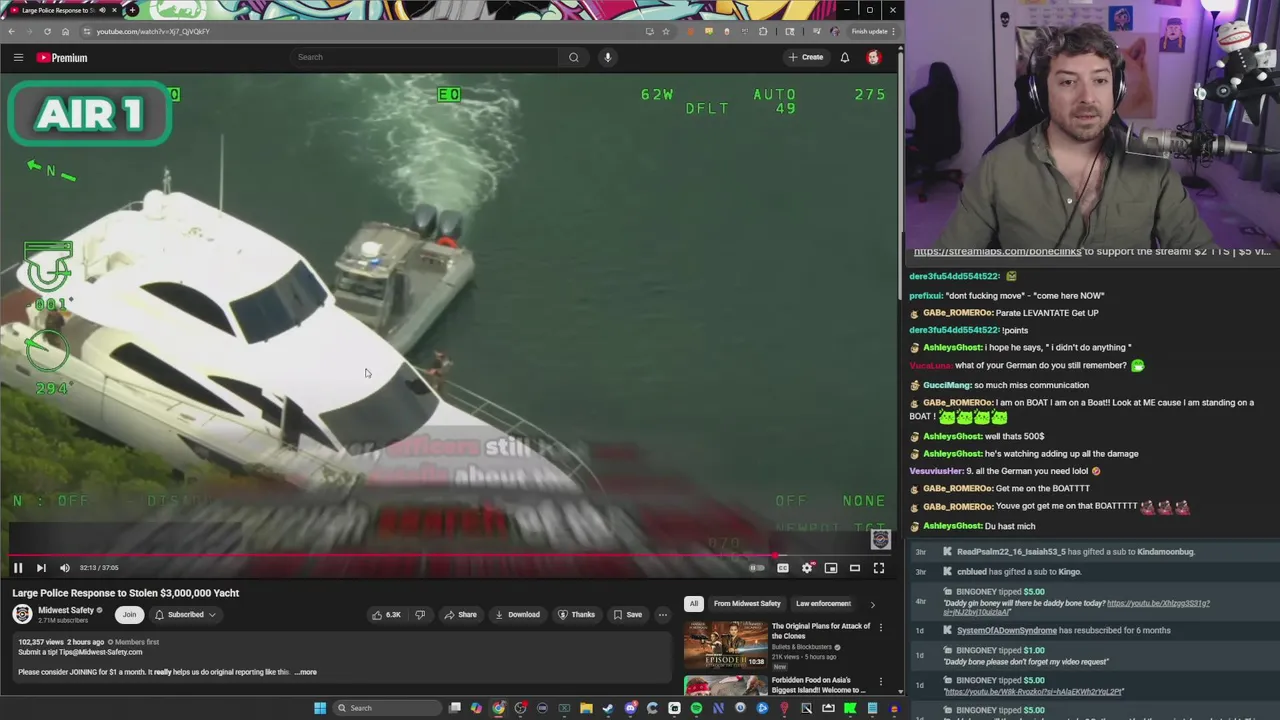1280x720 pixels.
Task: Enter fullscreen video mode
Action: pyautogui.click(x=879, y=568)
